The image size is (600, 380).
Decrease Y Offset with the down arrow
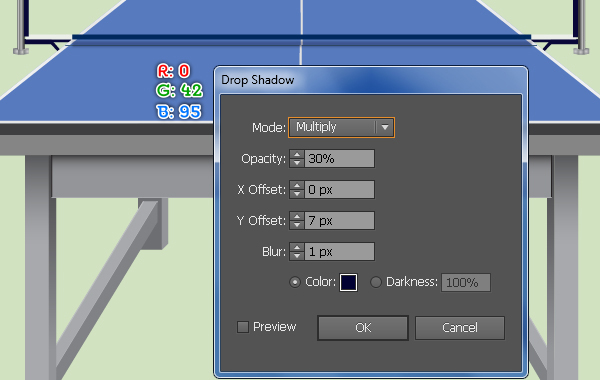point(297,225)
